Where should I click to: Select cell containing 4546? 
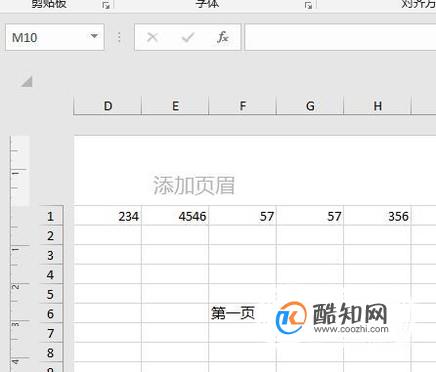(175, 216)
